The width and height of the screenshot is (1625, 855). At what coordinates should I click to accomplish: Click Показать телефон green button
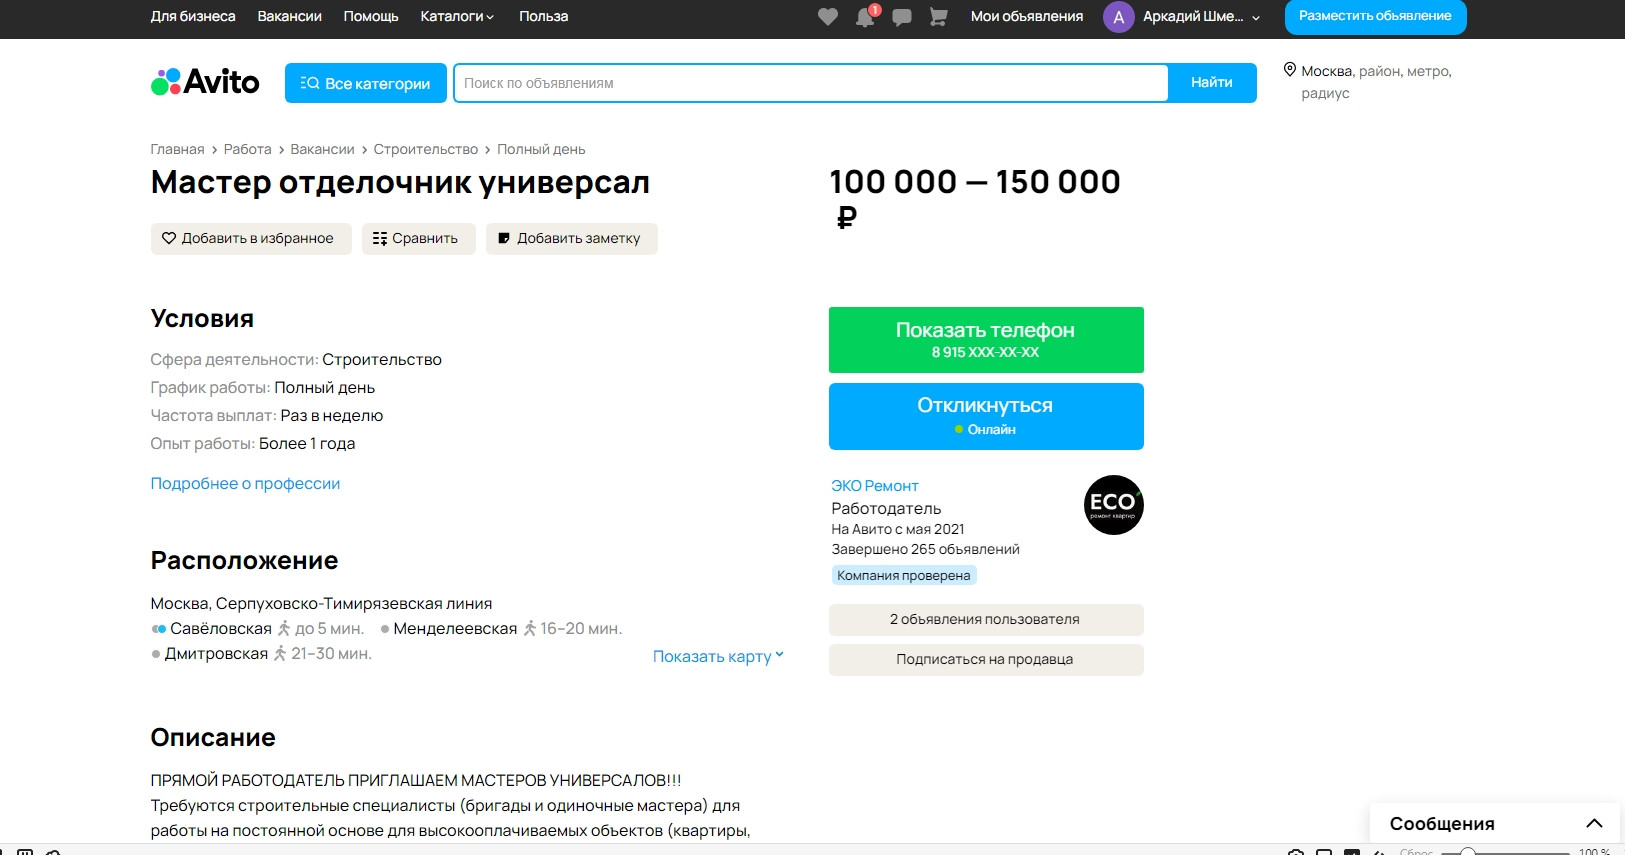click(x=986, y=340)
